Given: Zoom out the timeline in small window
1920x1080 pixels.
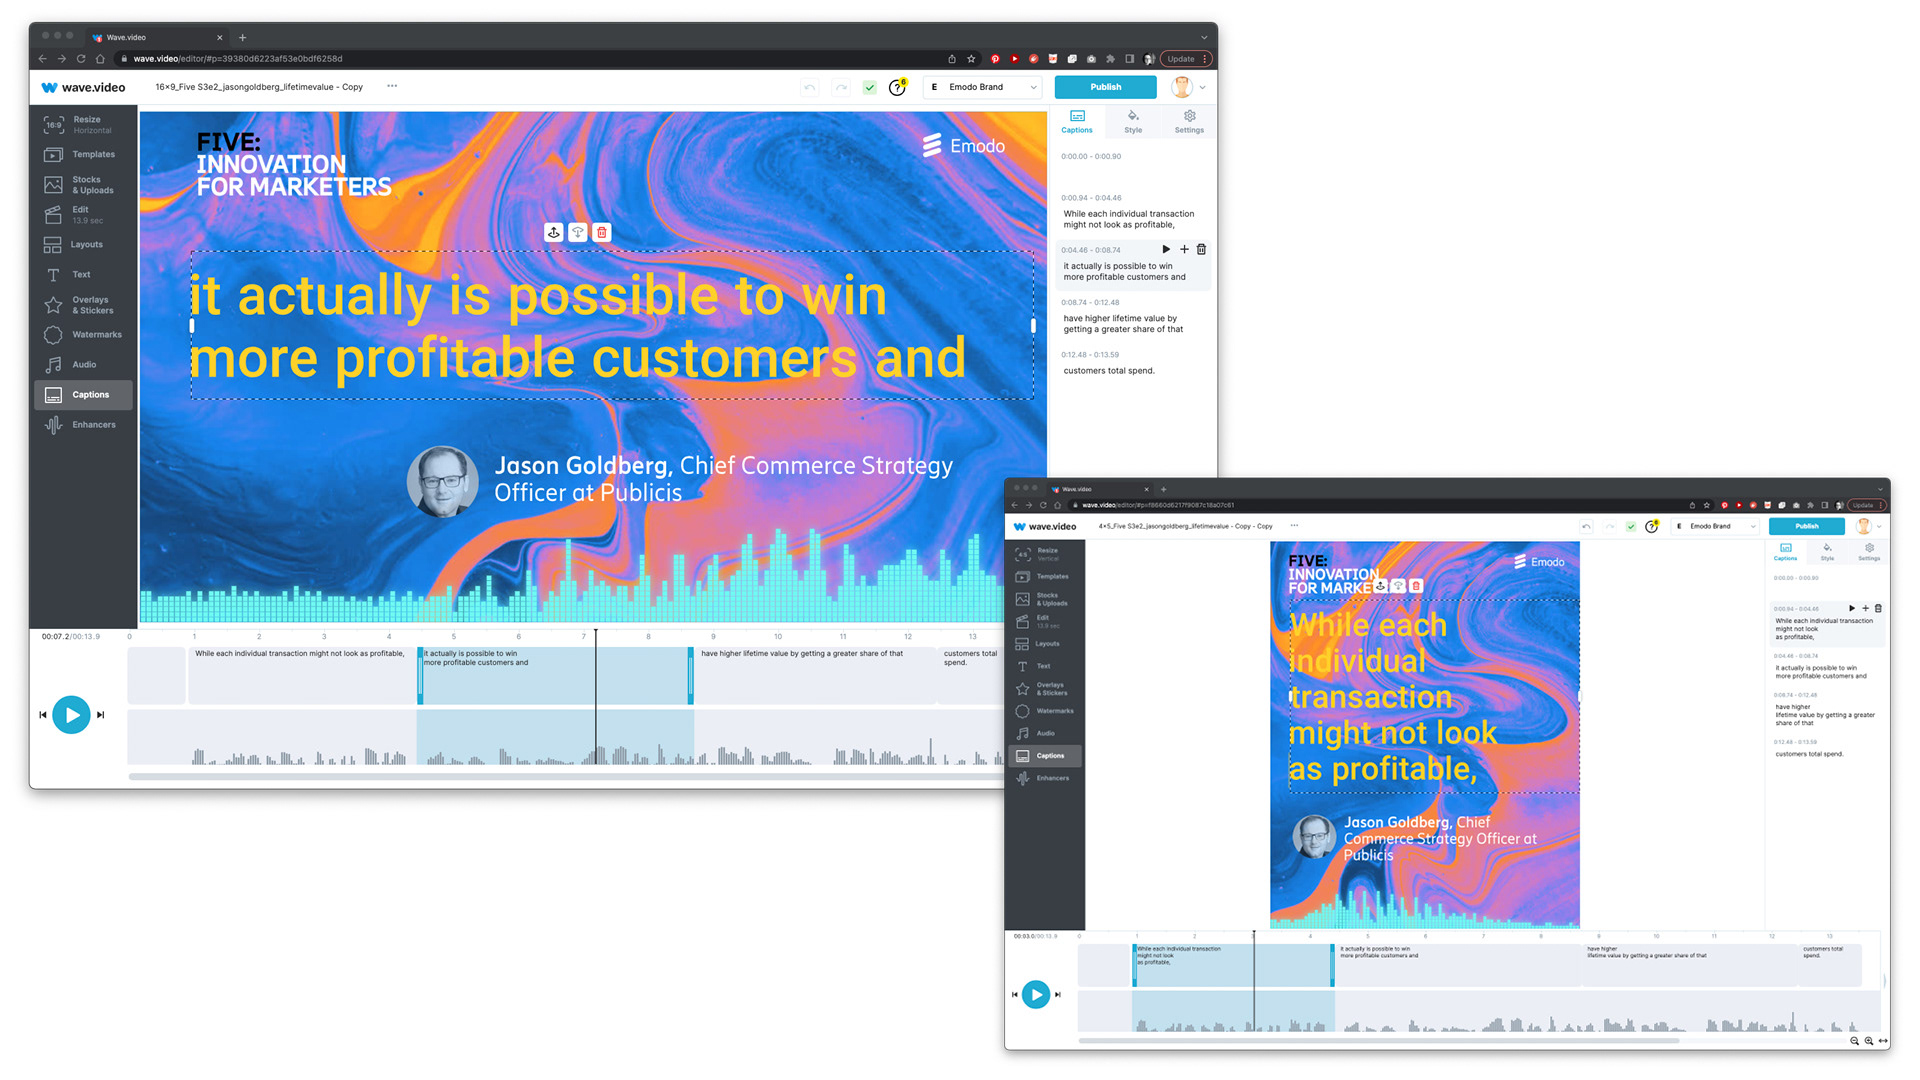Looking at the screenshot, I should (x=1854, y=1041).
